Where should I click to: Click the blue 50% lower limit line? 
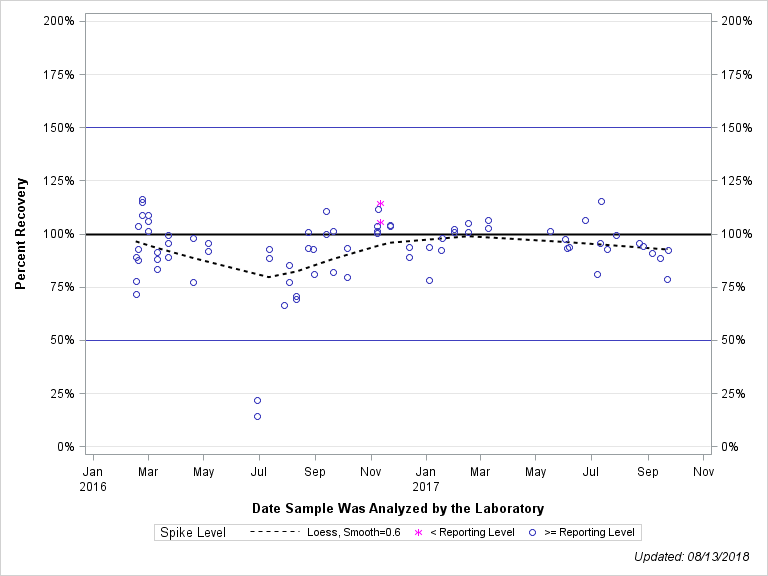click(x=398, y=340)
